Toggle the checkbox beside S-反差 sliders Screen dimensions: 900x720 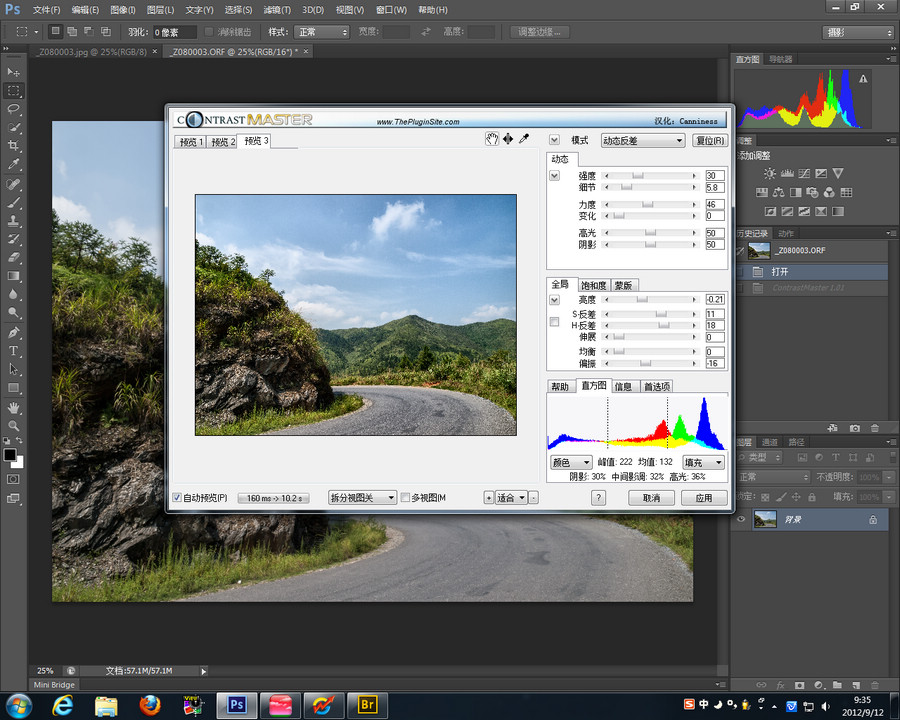tap(554, 321)
